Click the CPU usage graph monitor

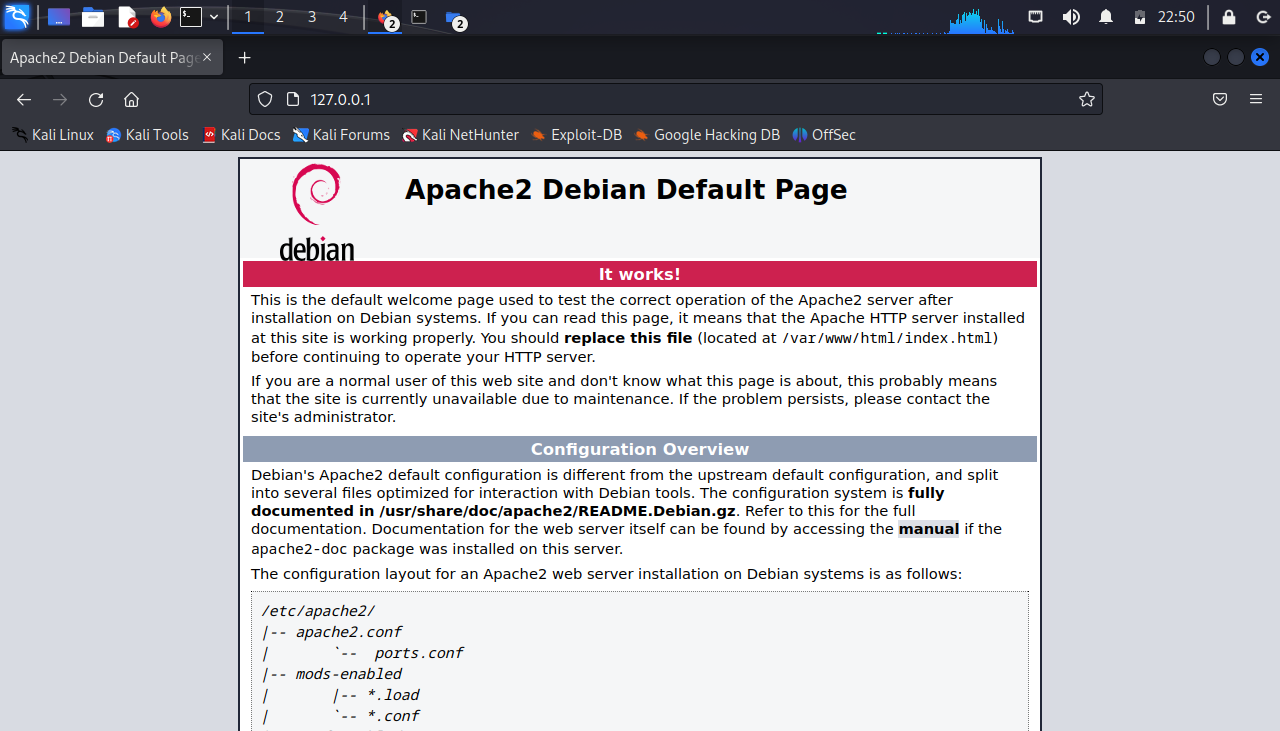tap(945, 20)
